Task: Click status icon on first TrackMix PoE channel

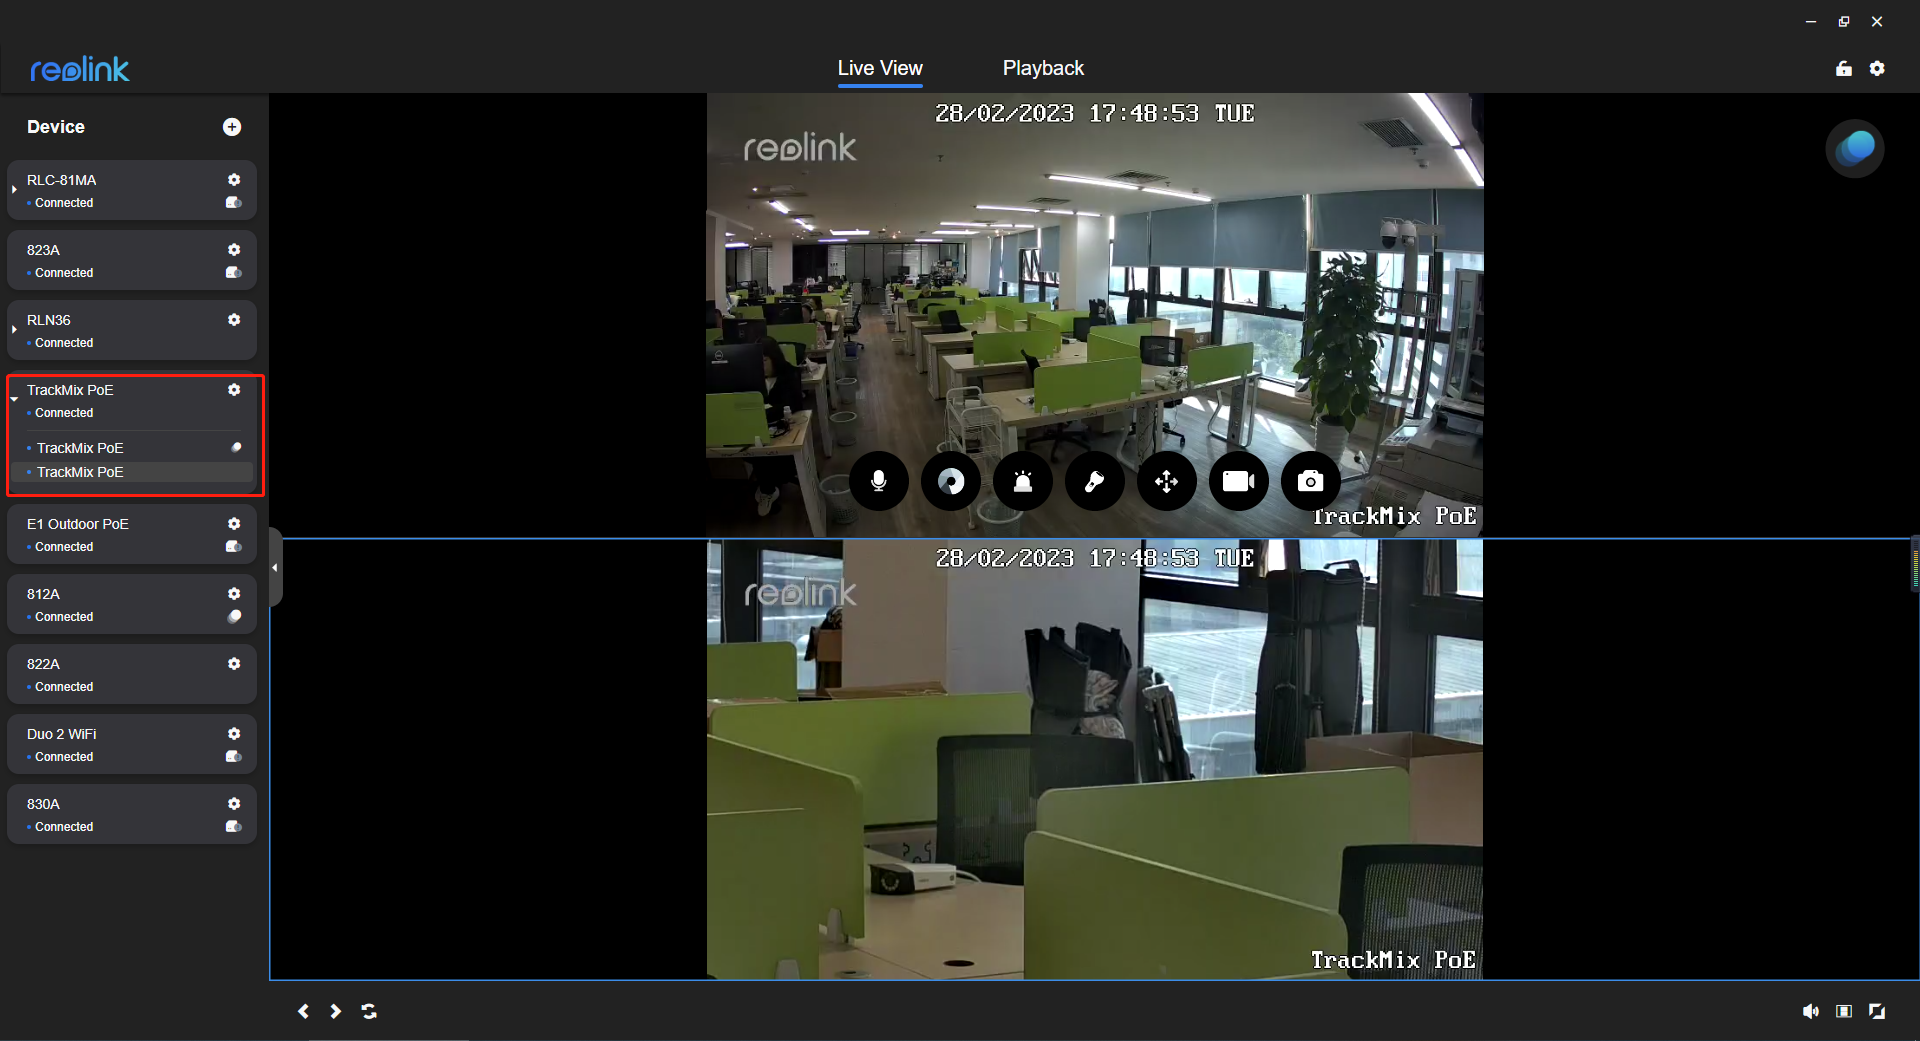Action: point(236,448)
